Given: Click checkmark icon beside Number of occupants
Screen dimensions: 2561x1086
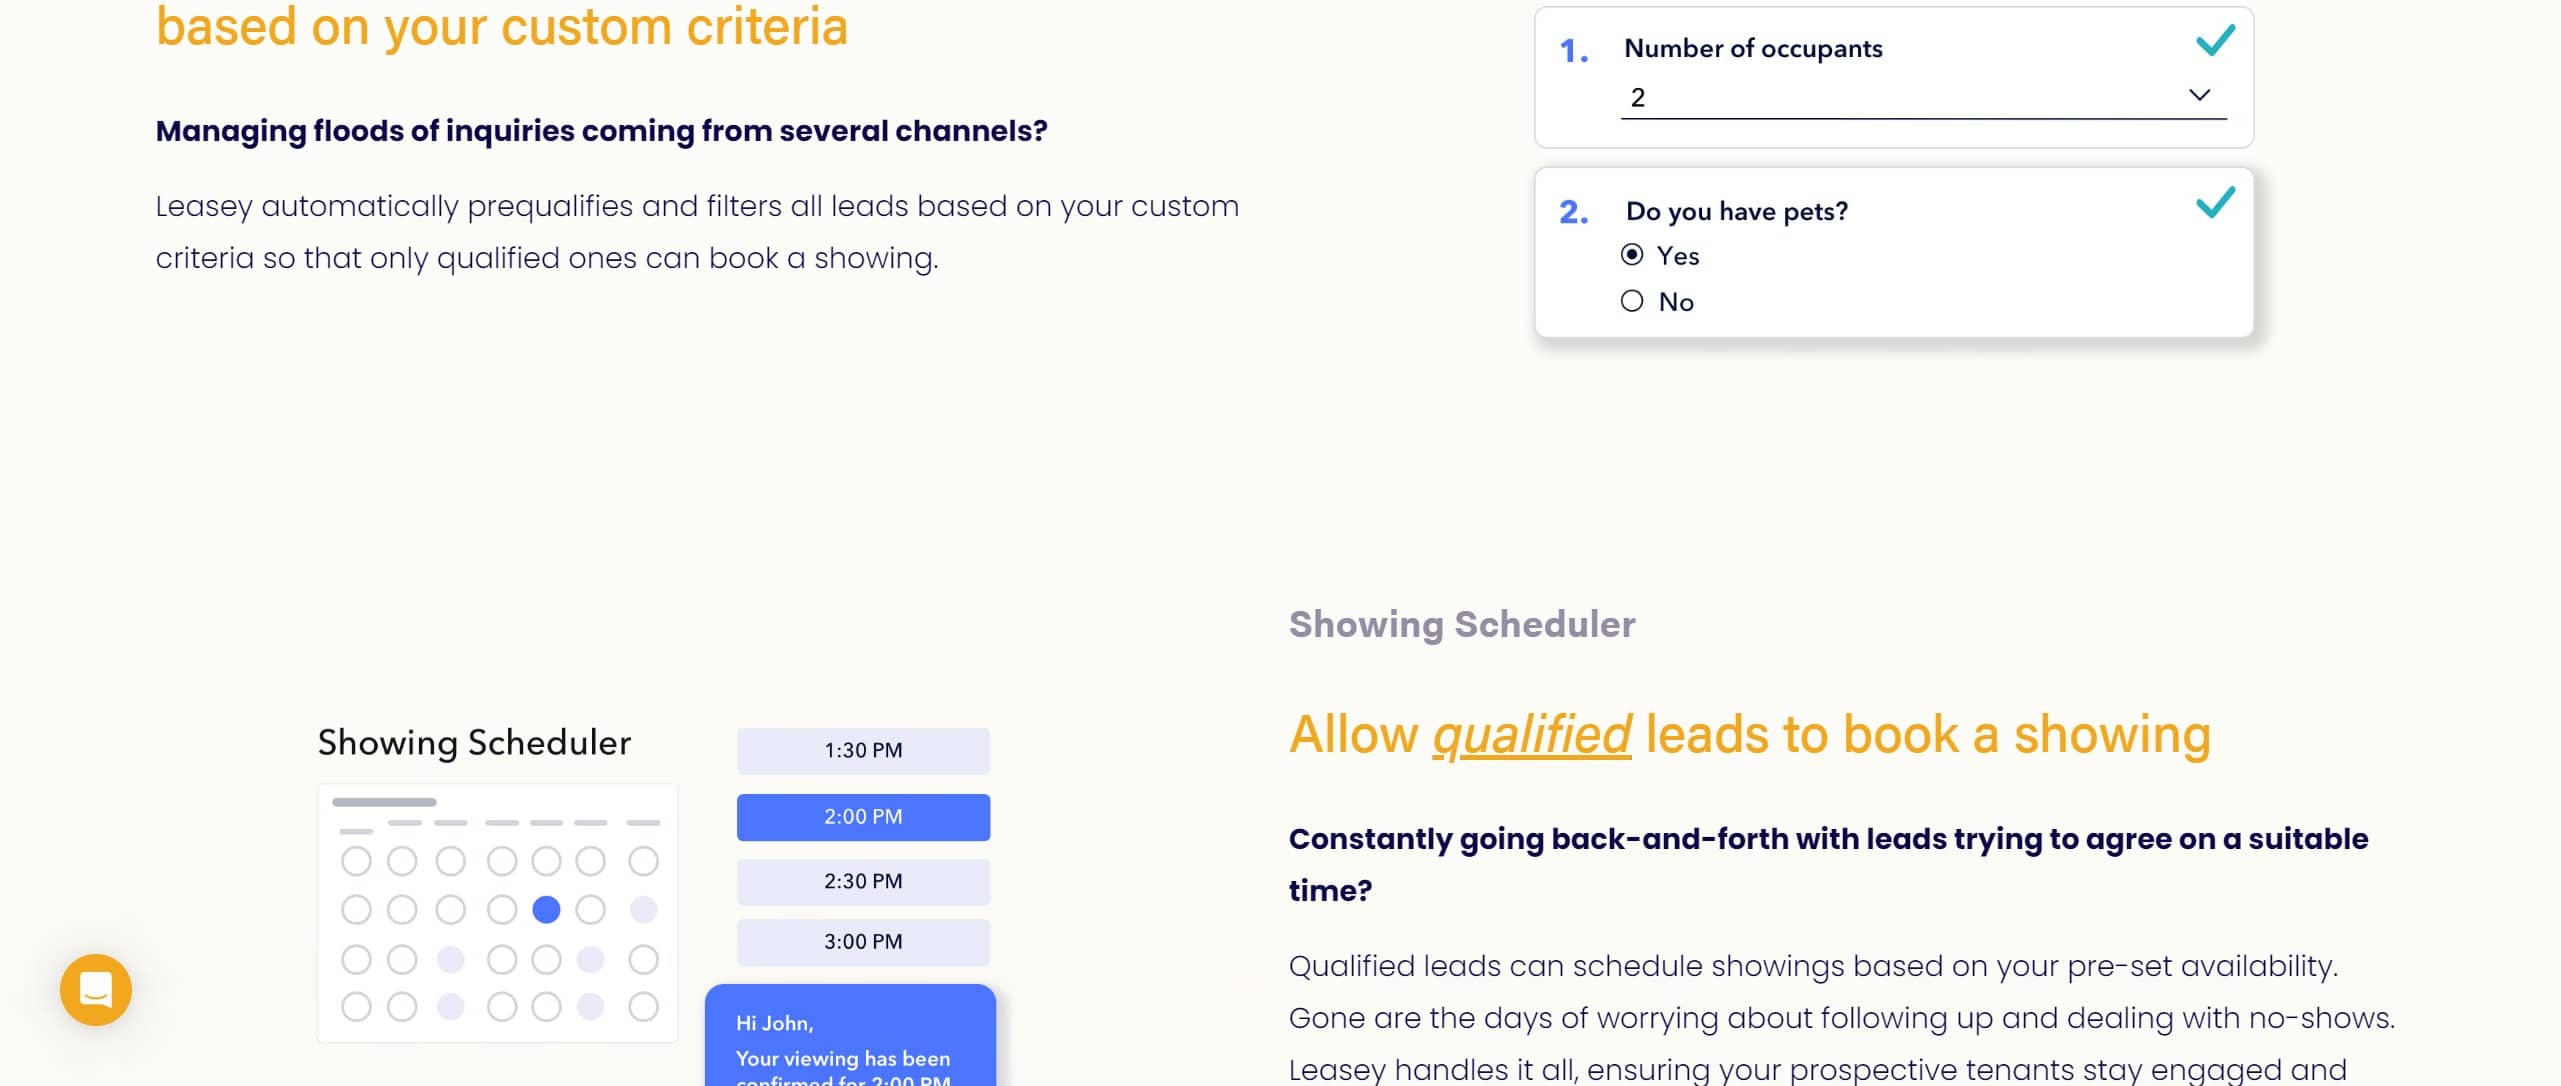Looking at the screenshot, I should [2214, 41].
